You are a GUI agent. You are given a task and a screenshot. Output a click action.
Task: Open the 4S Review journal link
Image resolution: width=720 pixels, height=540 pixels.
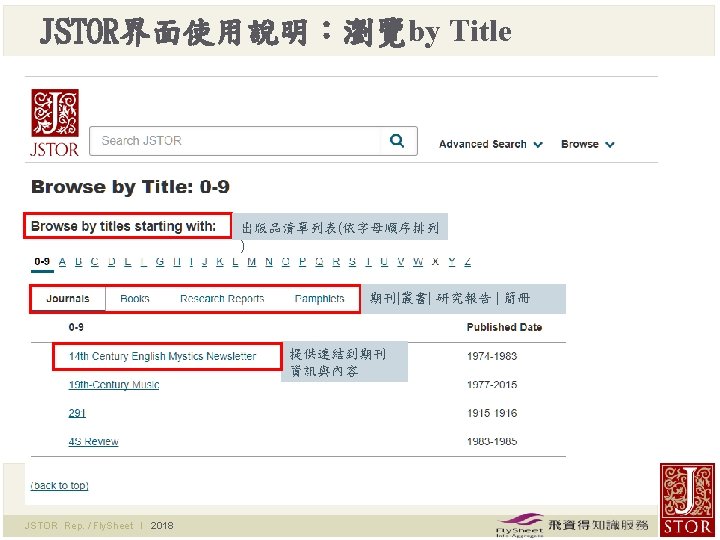click(x=93, y=442)
